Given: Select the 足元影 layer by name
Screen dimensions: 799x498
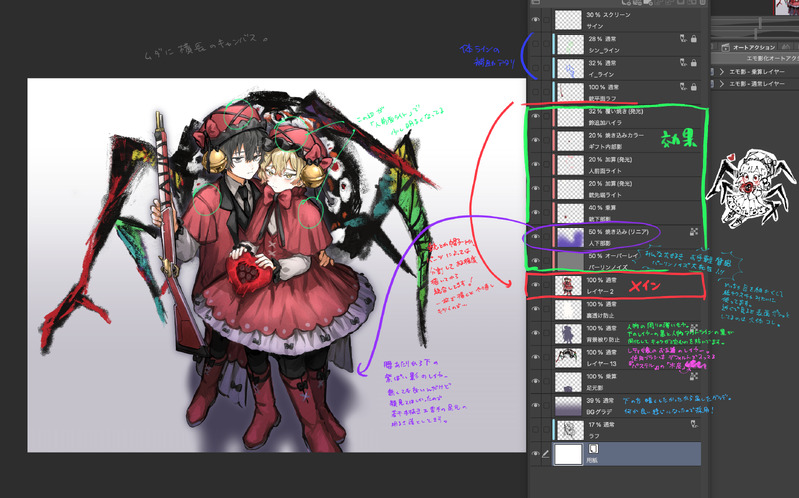Looking at the screenshot, I should point(597,388).
